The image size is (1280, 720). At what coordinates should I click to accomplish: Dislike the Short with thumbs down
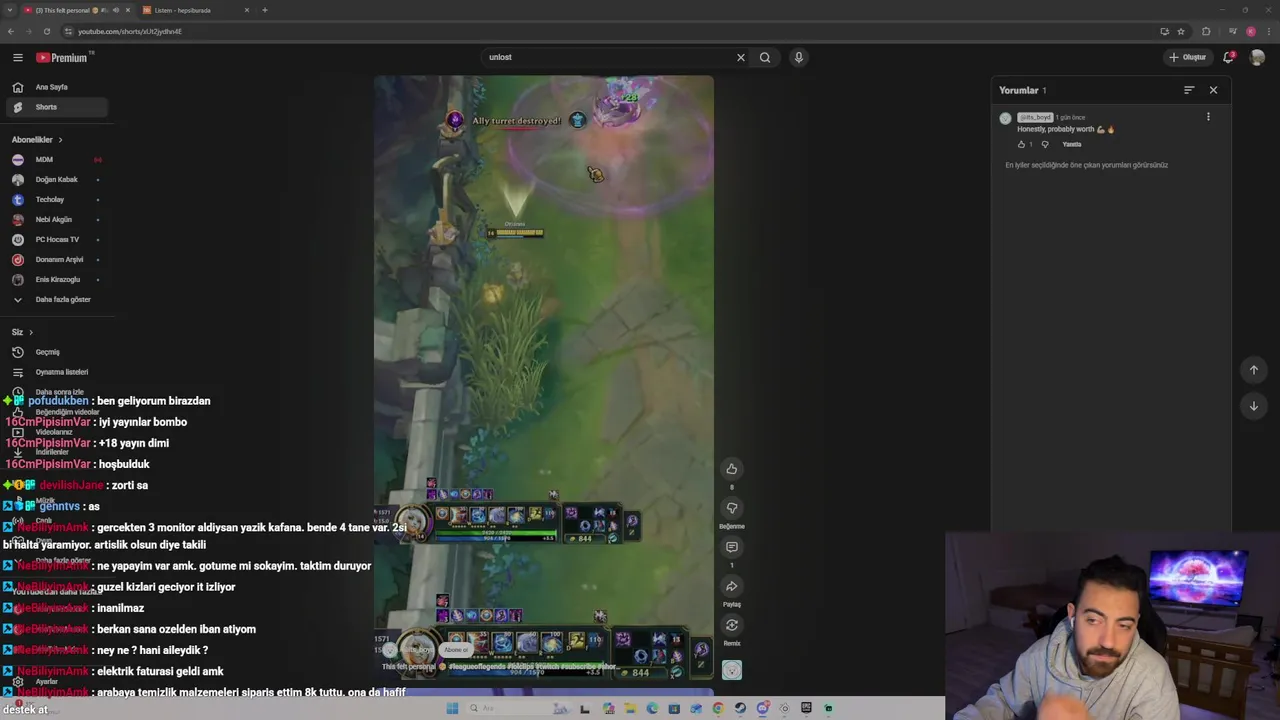[x=732, y=508]
